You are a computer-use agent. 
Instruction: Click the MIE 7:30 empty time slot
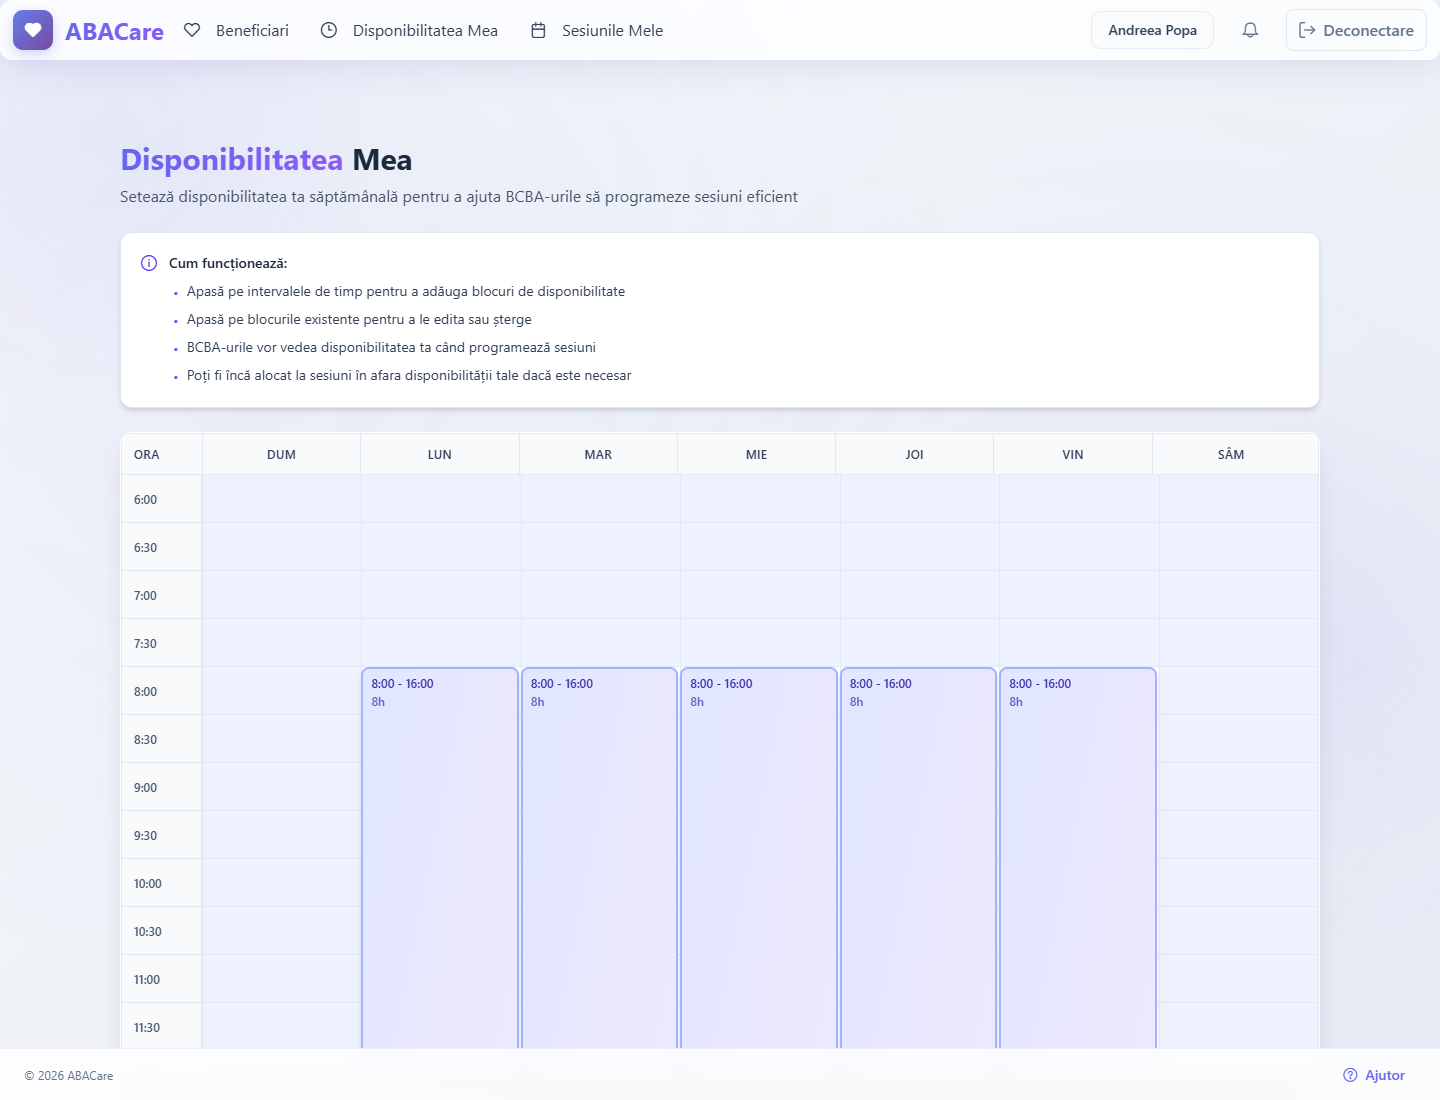[760, 643]
